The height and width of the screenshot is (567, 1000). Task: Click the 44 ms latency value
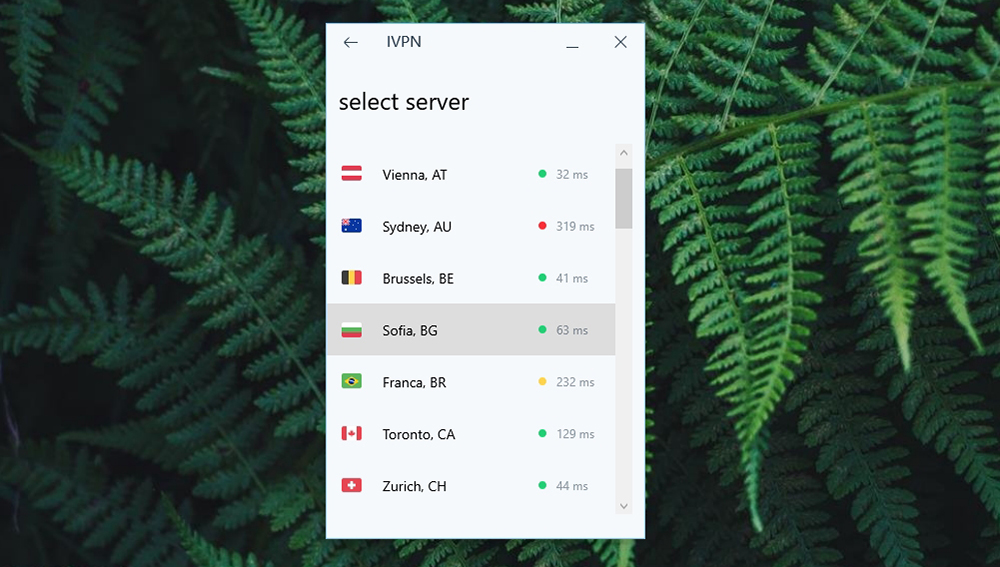pyautogui.click(x=572, y=486)
